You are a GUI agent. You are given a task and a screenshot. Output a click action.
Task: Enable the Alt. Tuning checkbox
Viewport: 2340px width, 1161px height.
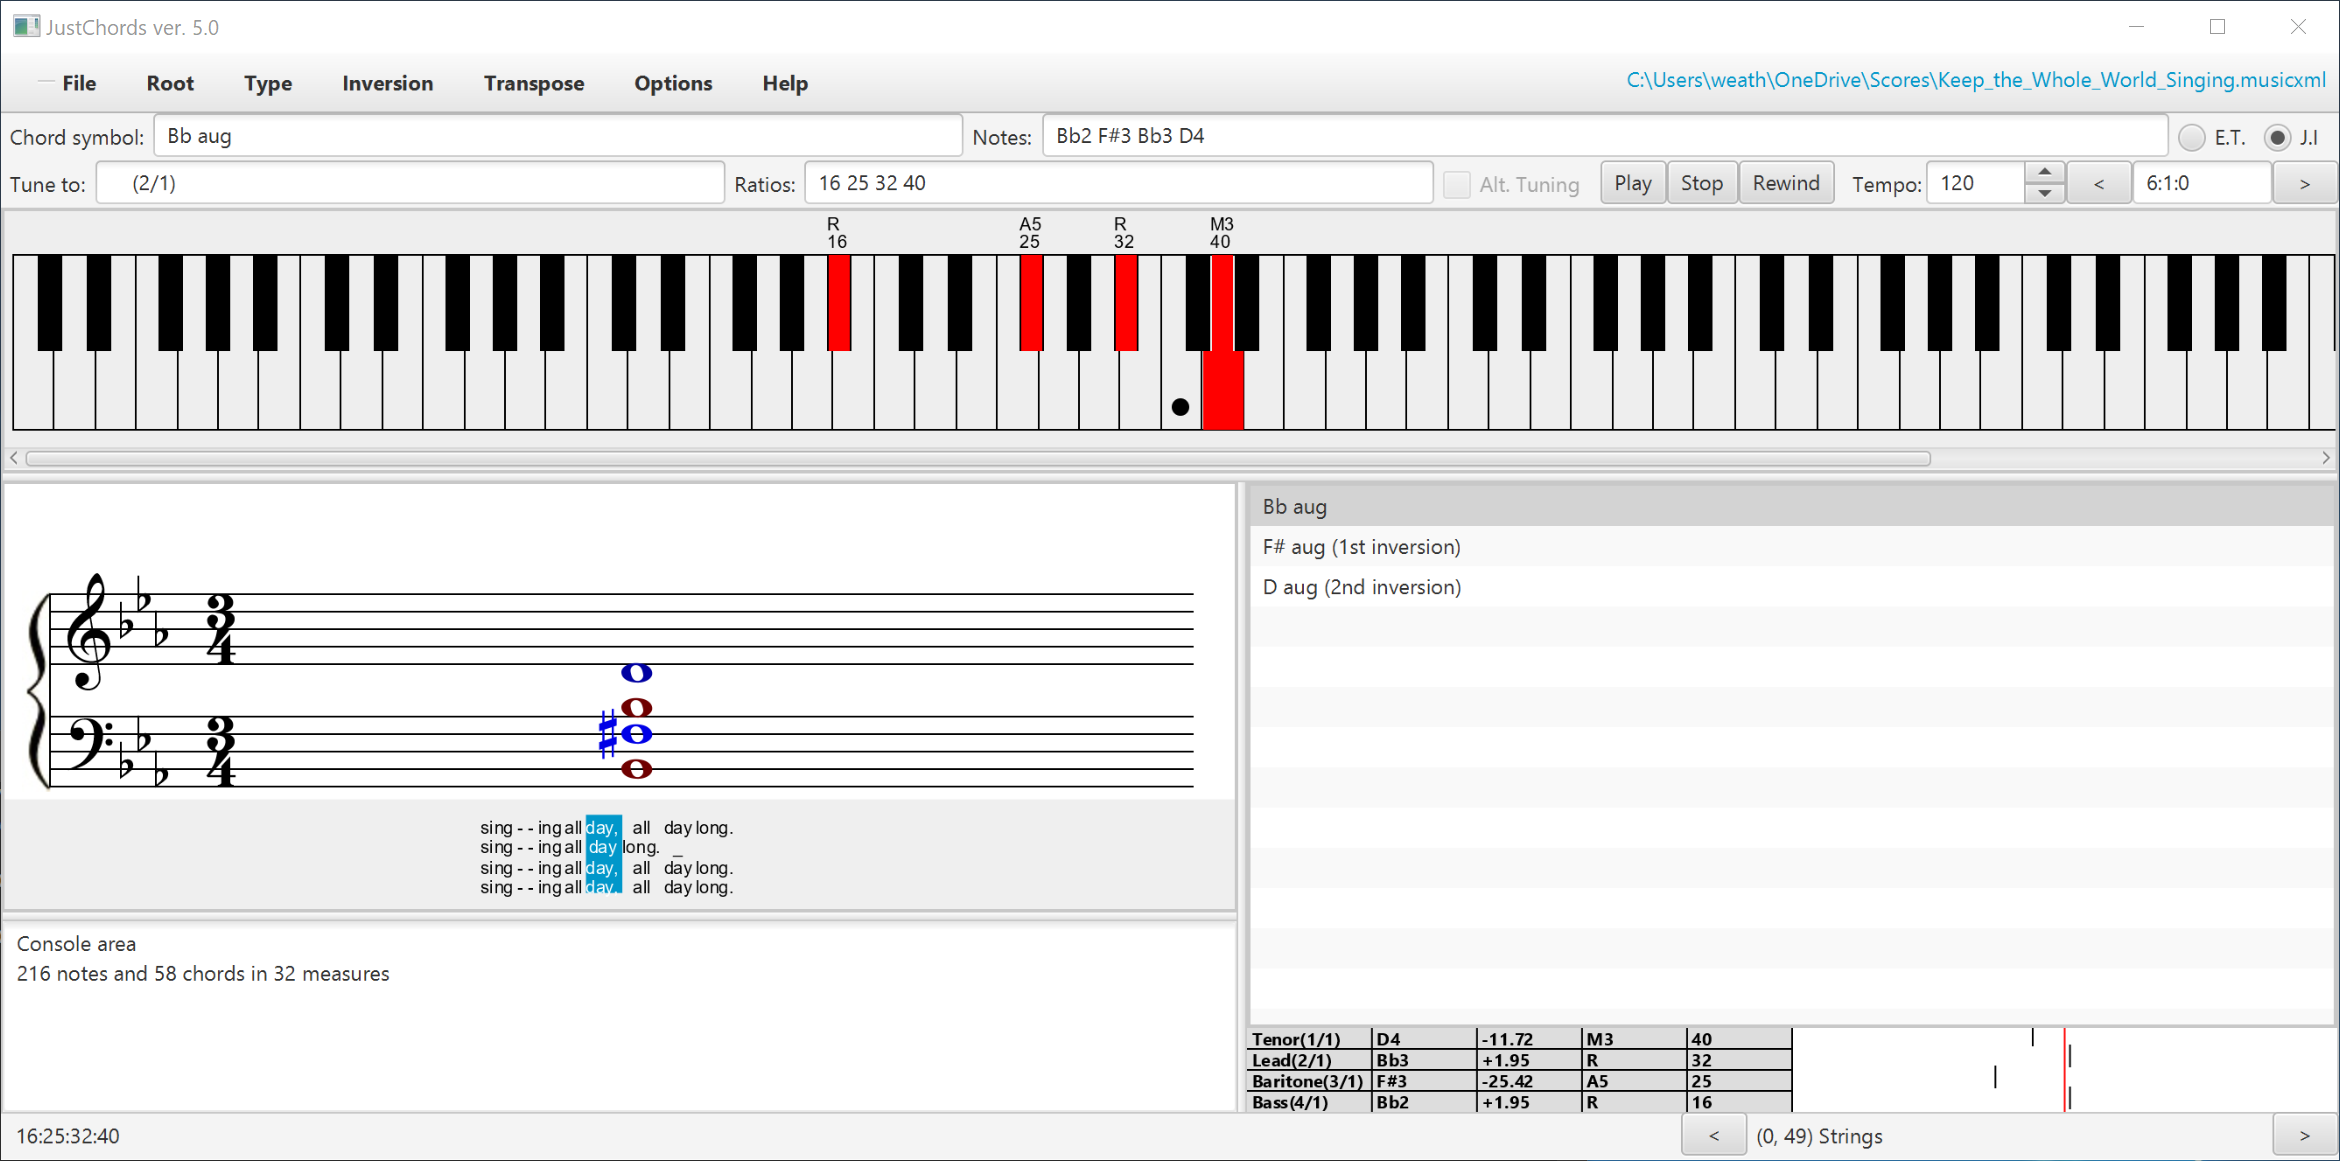[1457, 184]
